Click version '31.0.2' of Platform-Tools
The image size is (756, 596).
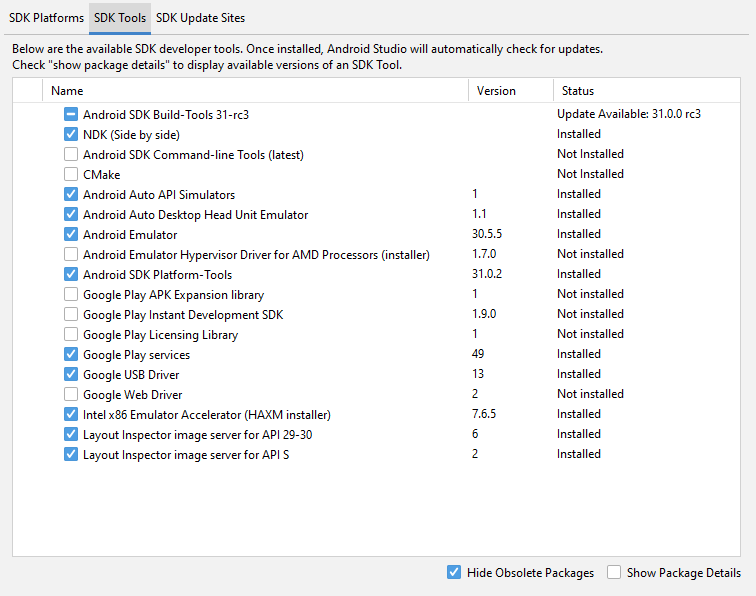pos(487,274)
